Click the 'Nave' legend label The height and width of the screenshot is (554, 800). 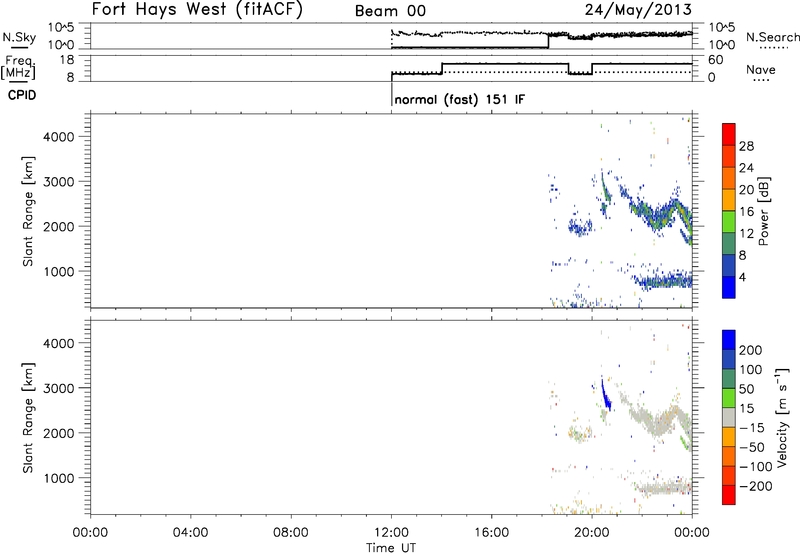click(x=761, y=69)
